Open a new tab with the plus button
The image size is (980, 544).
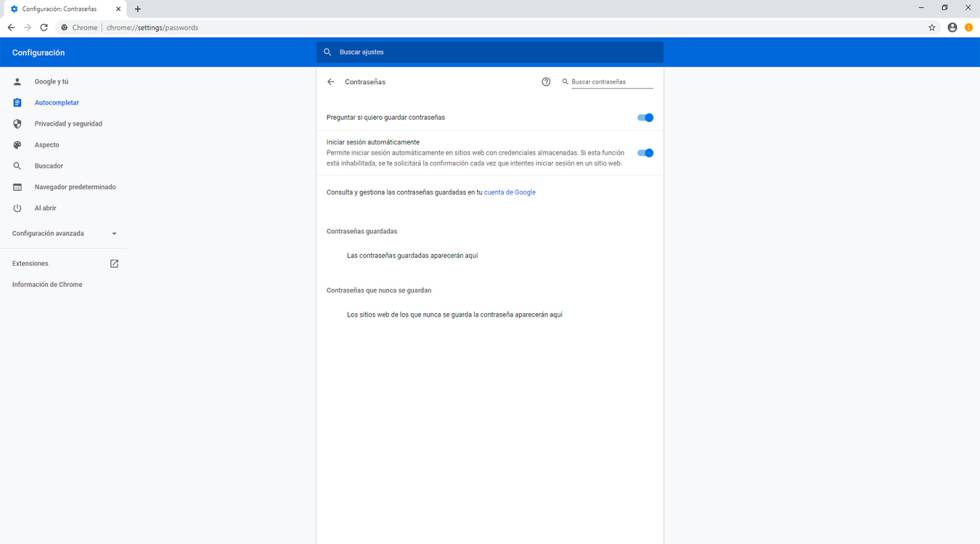[138, 9]
